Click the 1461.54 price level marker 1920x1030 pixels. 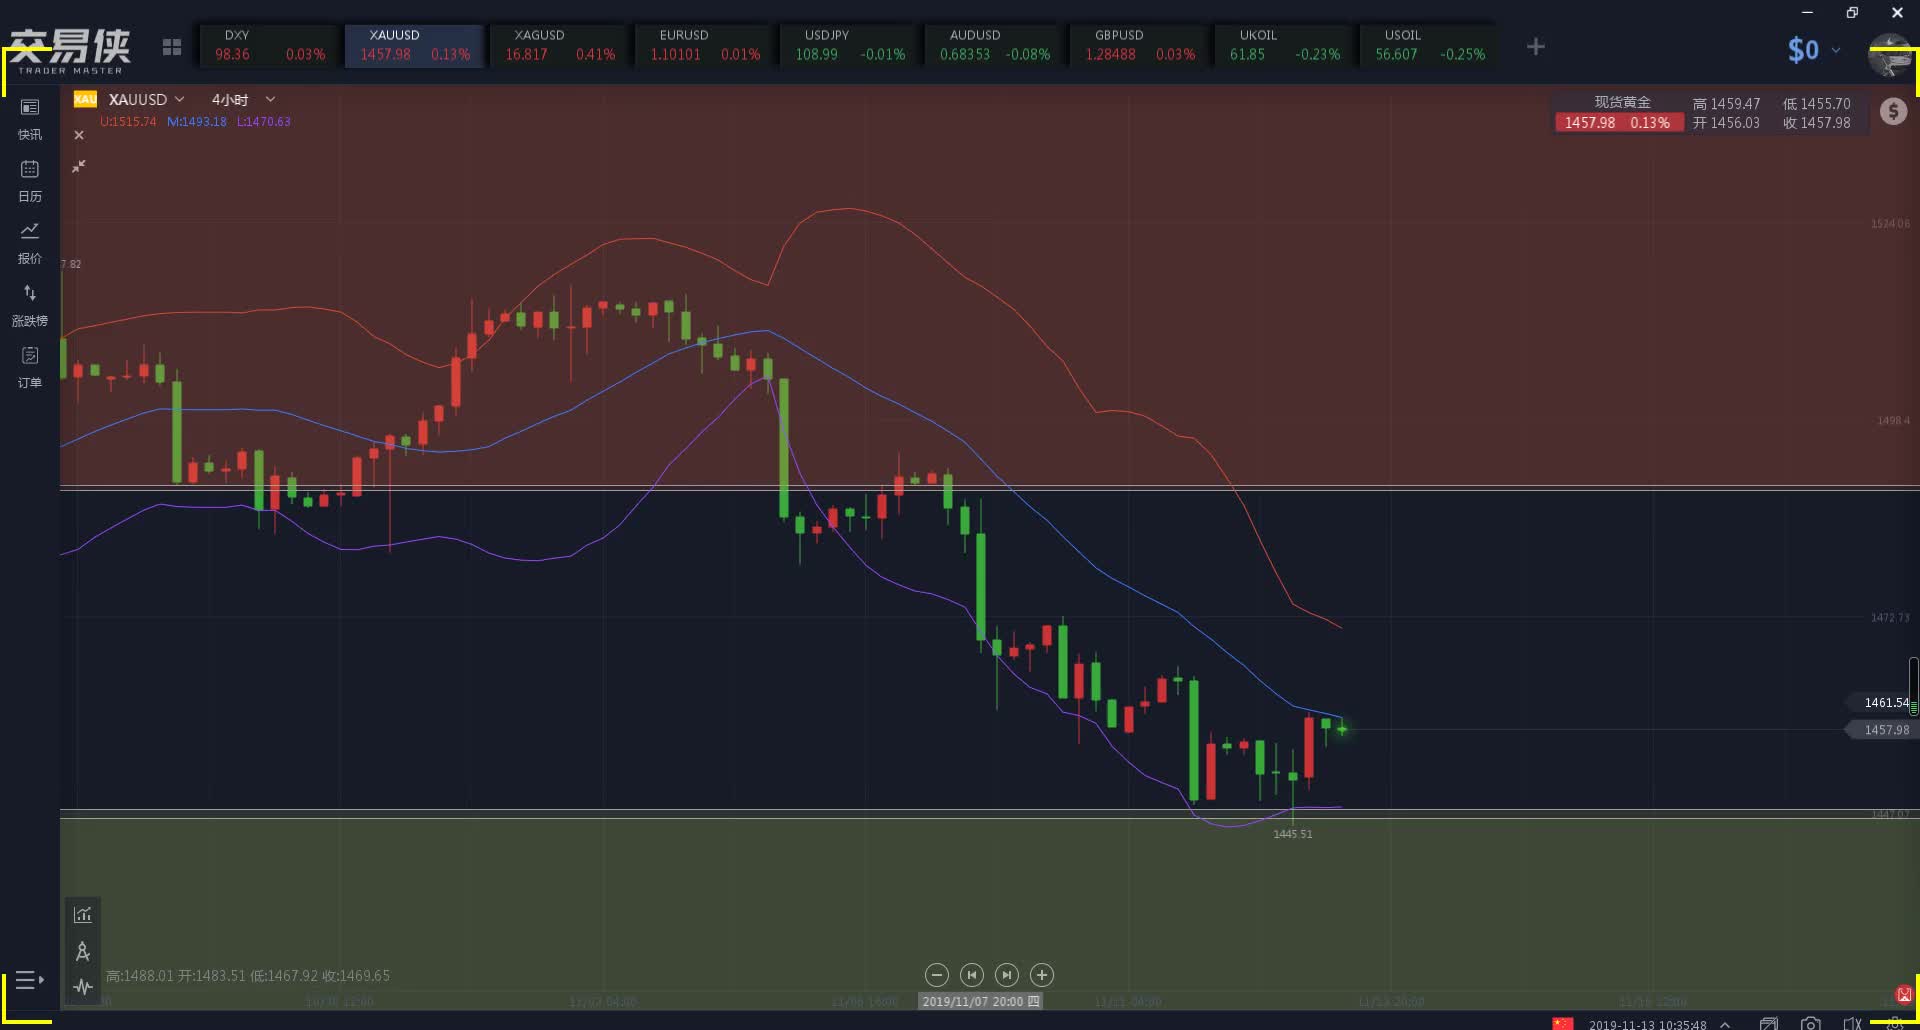pos(1884,703)
